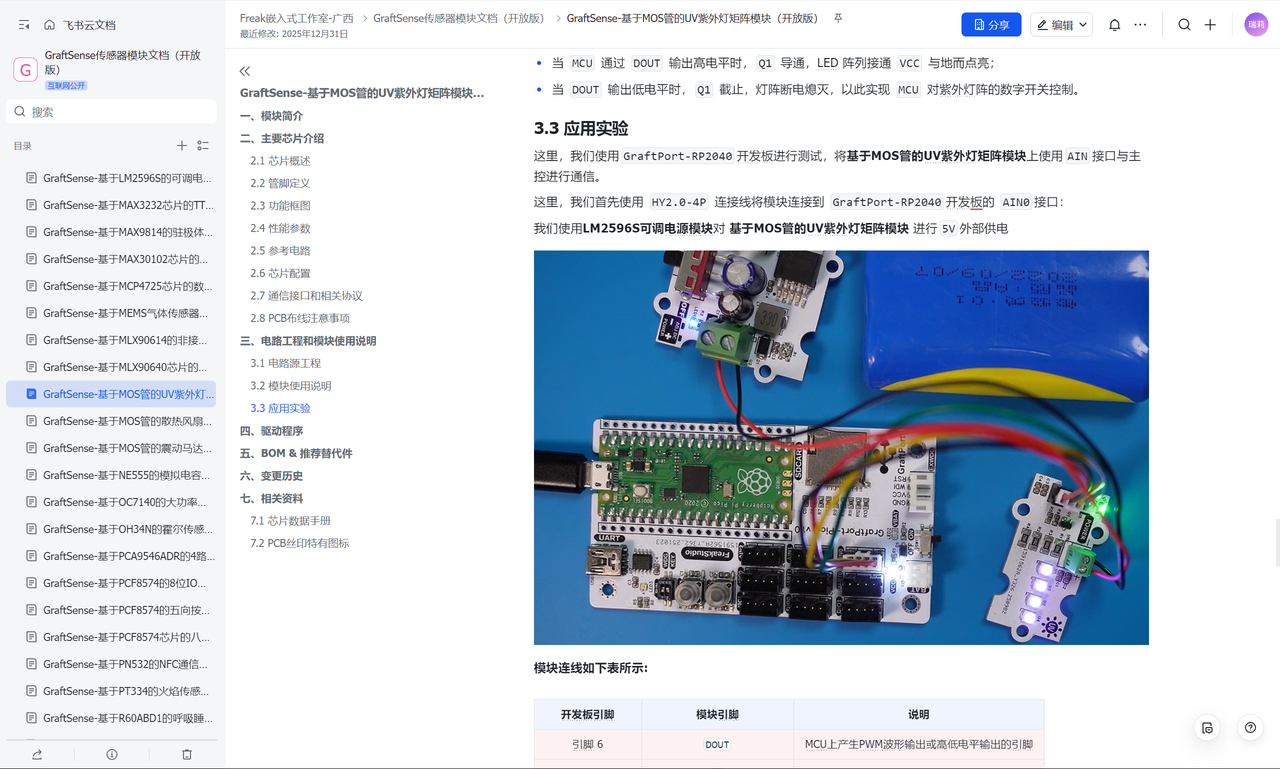Screen dimensions: 1280x769
Task: Click the blue 分享 button
Action: pos(991,25)
